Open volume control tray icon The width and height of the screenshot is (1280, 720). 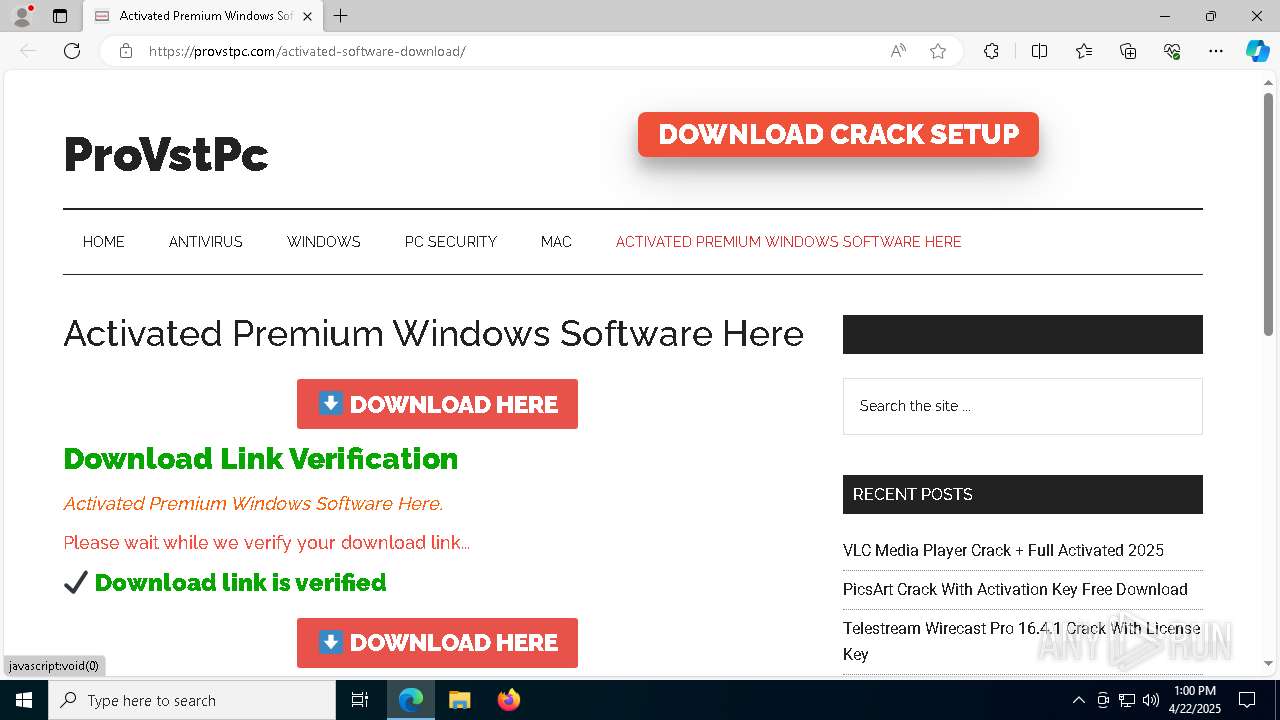(x=1151, y=700)
